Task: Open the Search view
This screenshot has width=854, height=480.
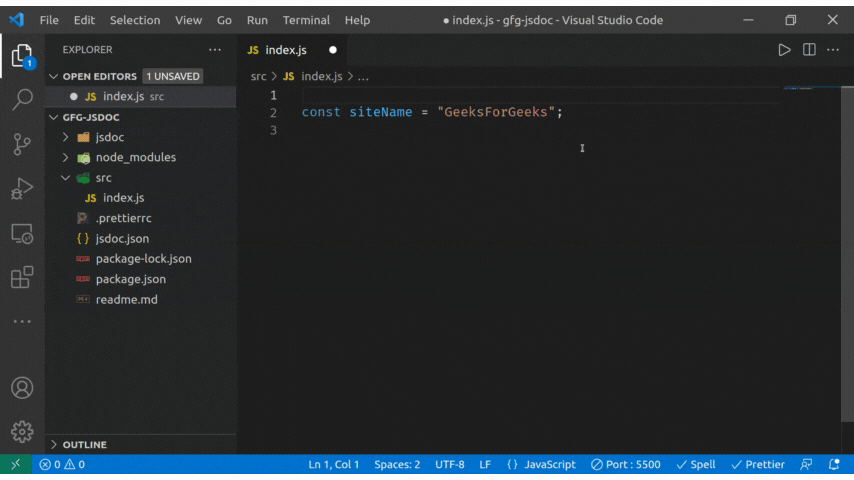Action: [x=22, y=99]
